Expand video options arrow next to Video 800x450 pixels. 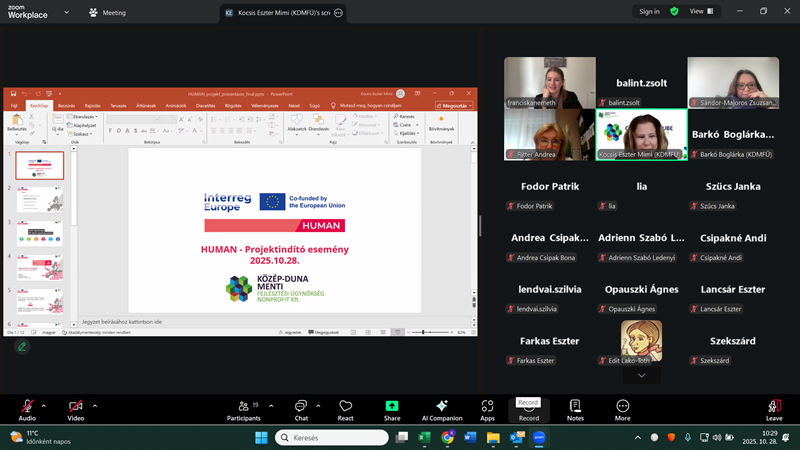tap(96, 406)
